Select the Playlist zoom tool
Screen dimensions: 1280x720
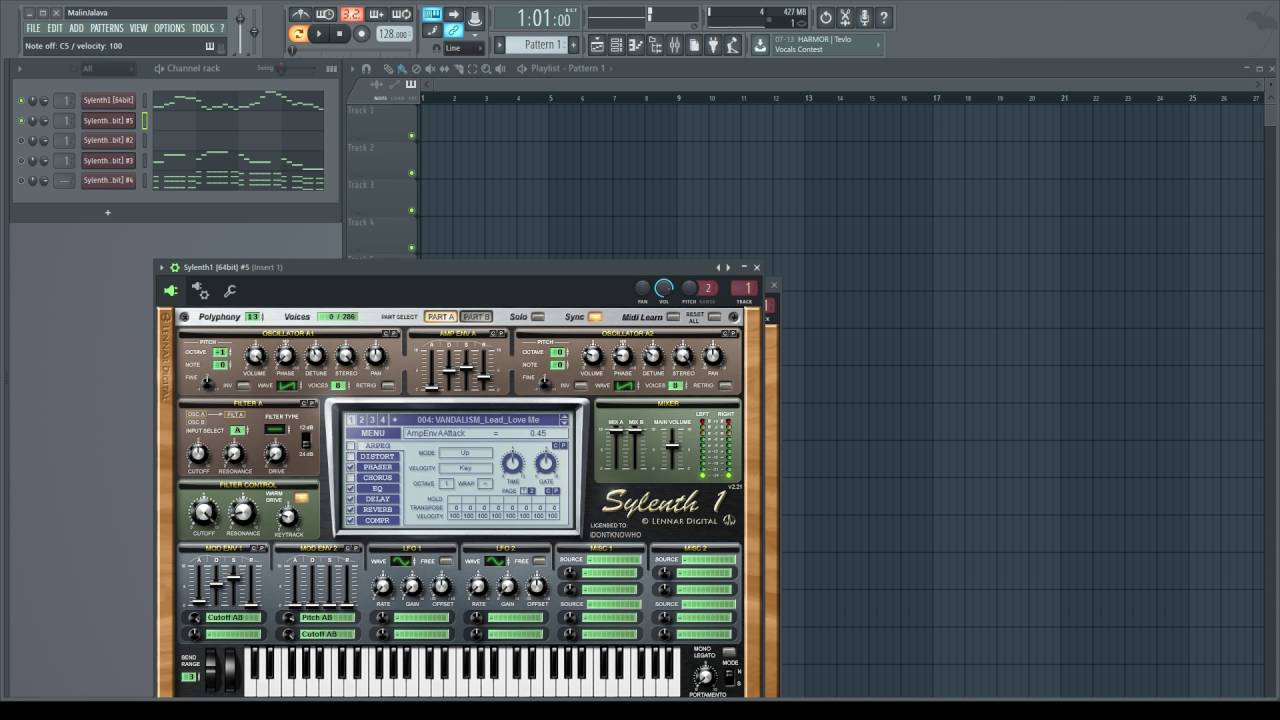[x=484, y=69]
